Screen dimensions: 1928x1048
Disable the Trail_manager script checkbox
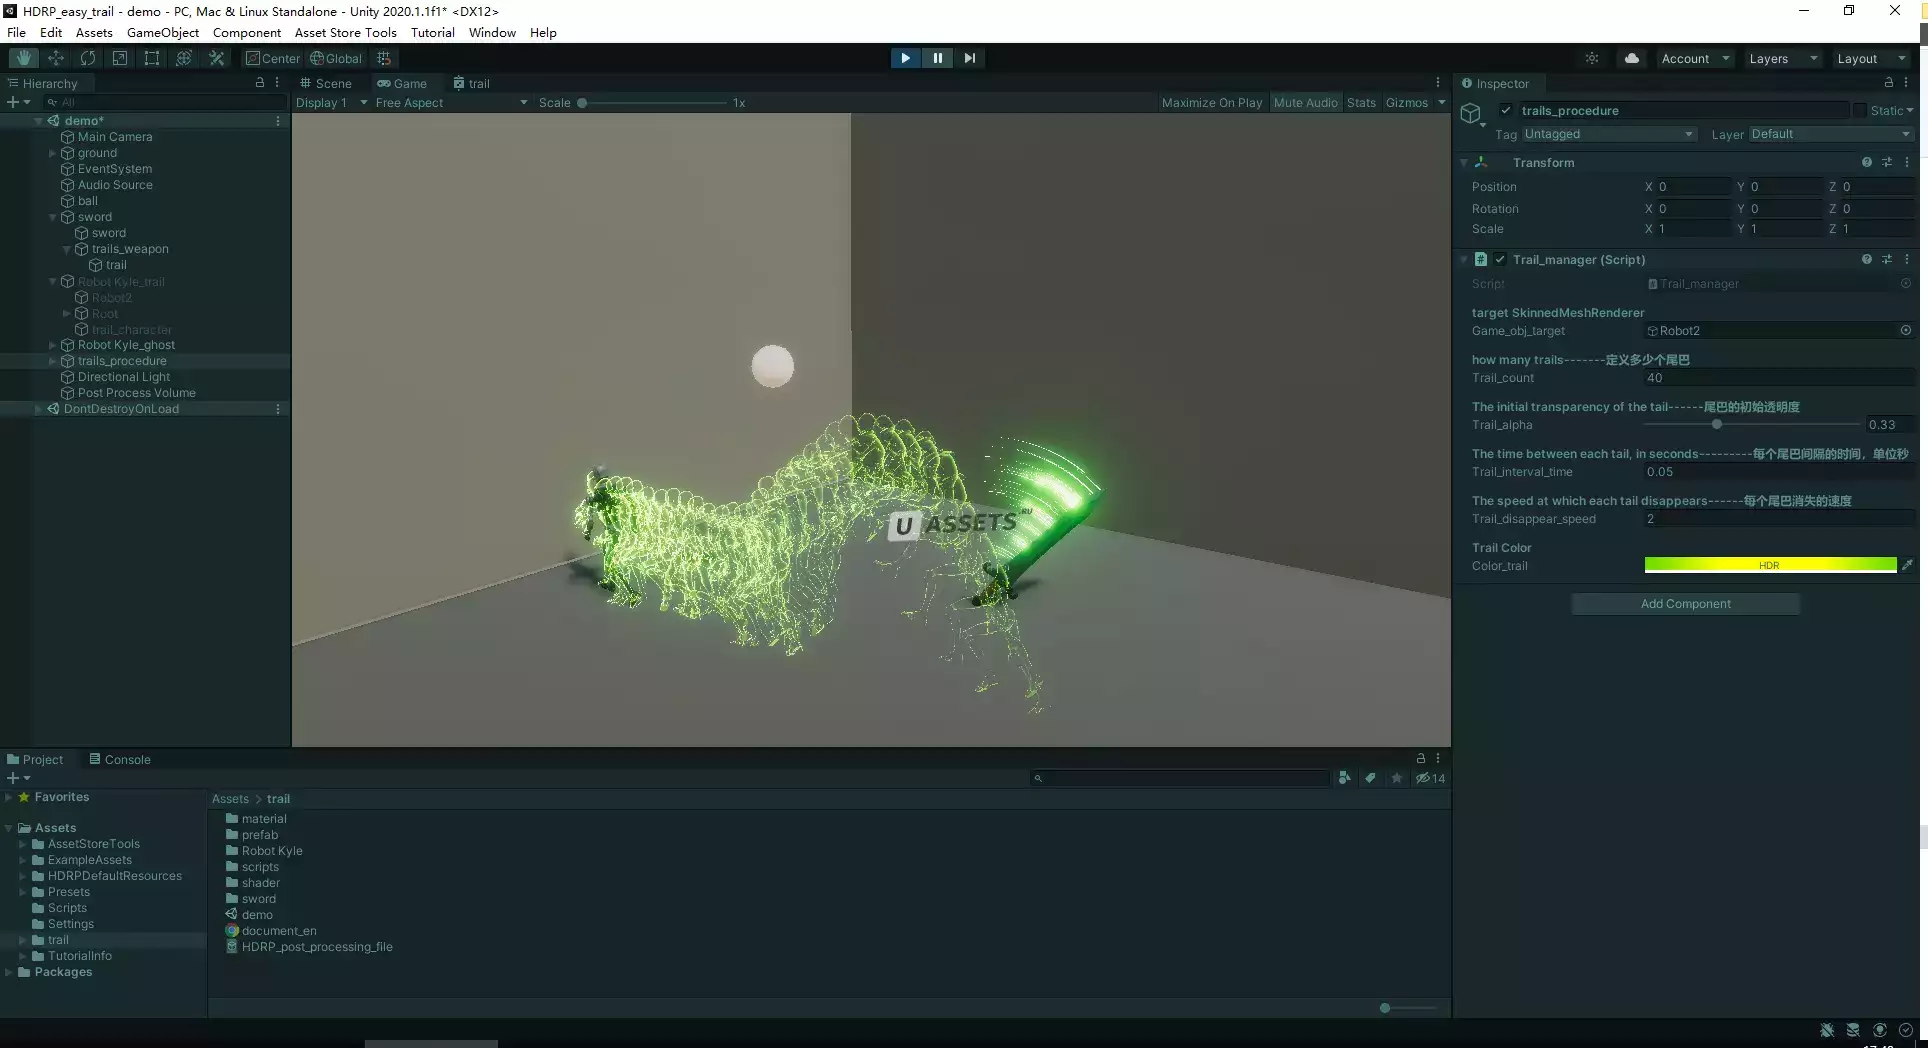(x=1500, y=259)
